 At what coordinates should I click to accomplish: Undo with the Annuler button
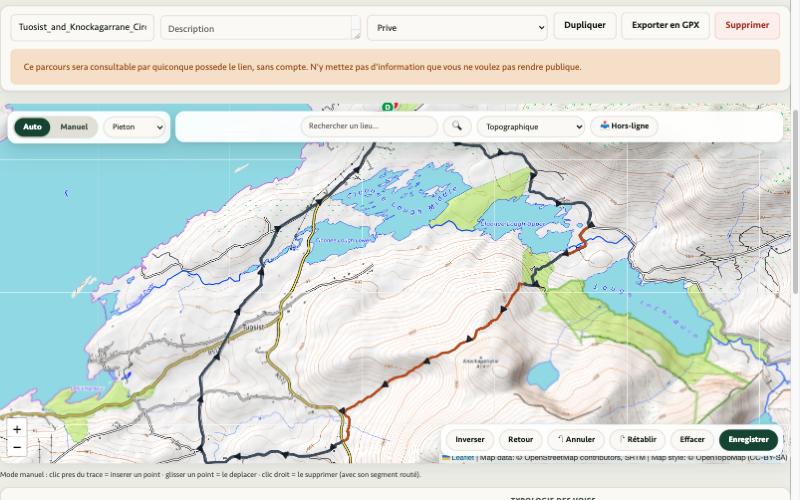click(576, 439)
